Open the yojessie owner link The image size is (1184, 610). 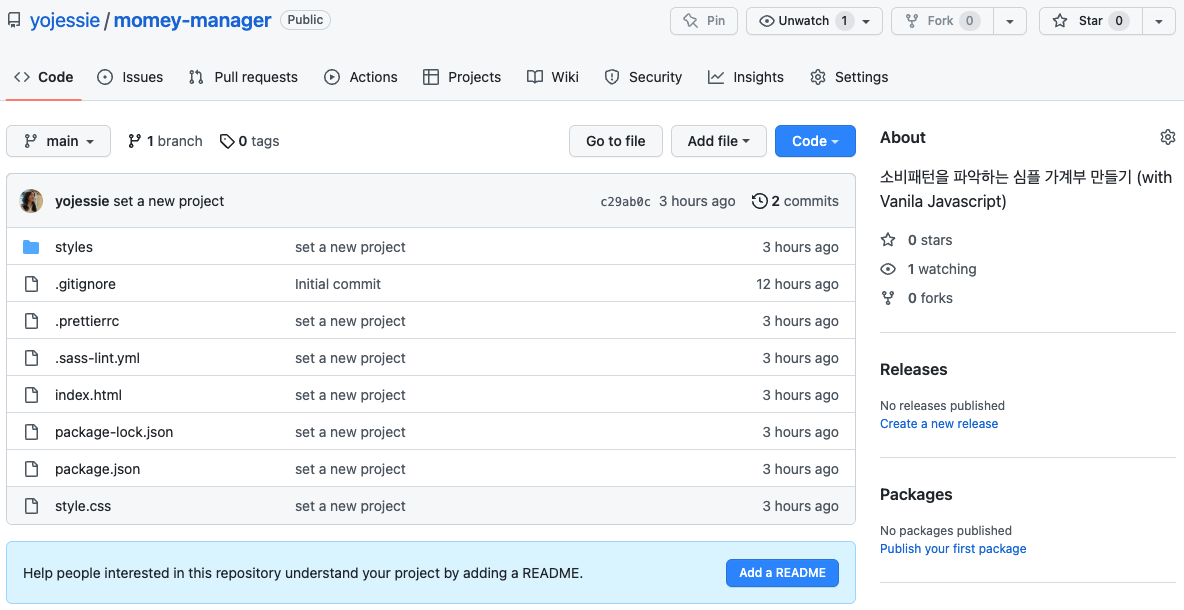[x=65, y=20]
